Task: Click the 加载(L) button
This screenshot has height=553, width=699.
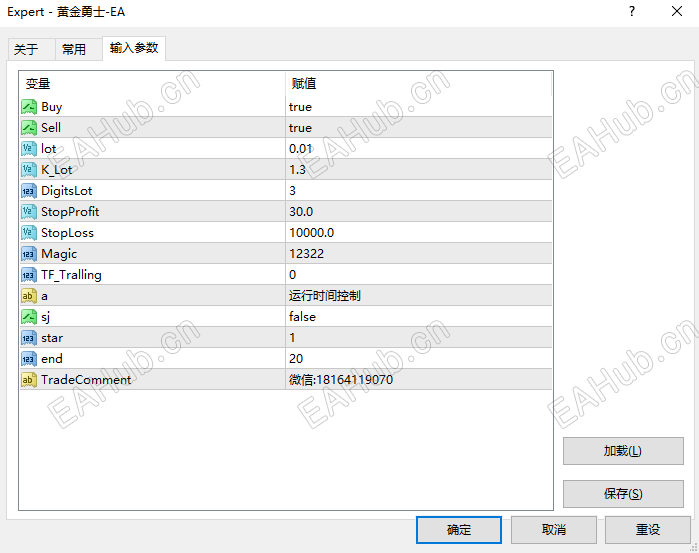Action: [x=623, y=451]
